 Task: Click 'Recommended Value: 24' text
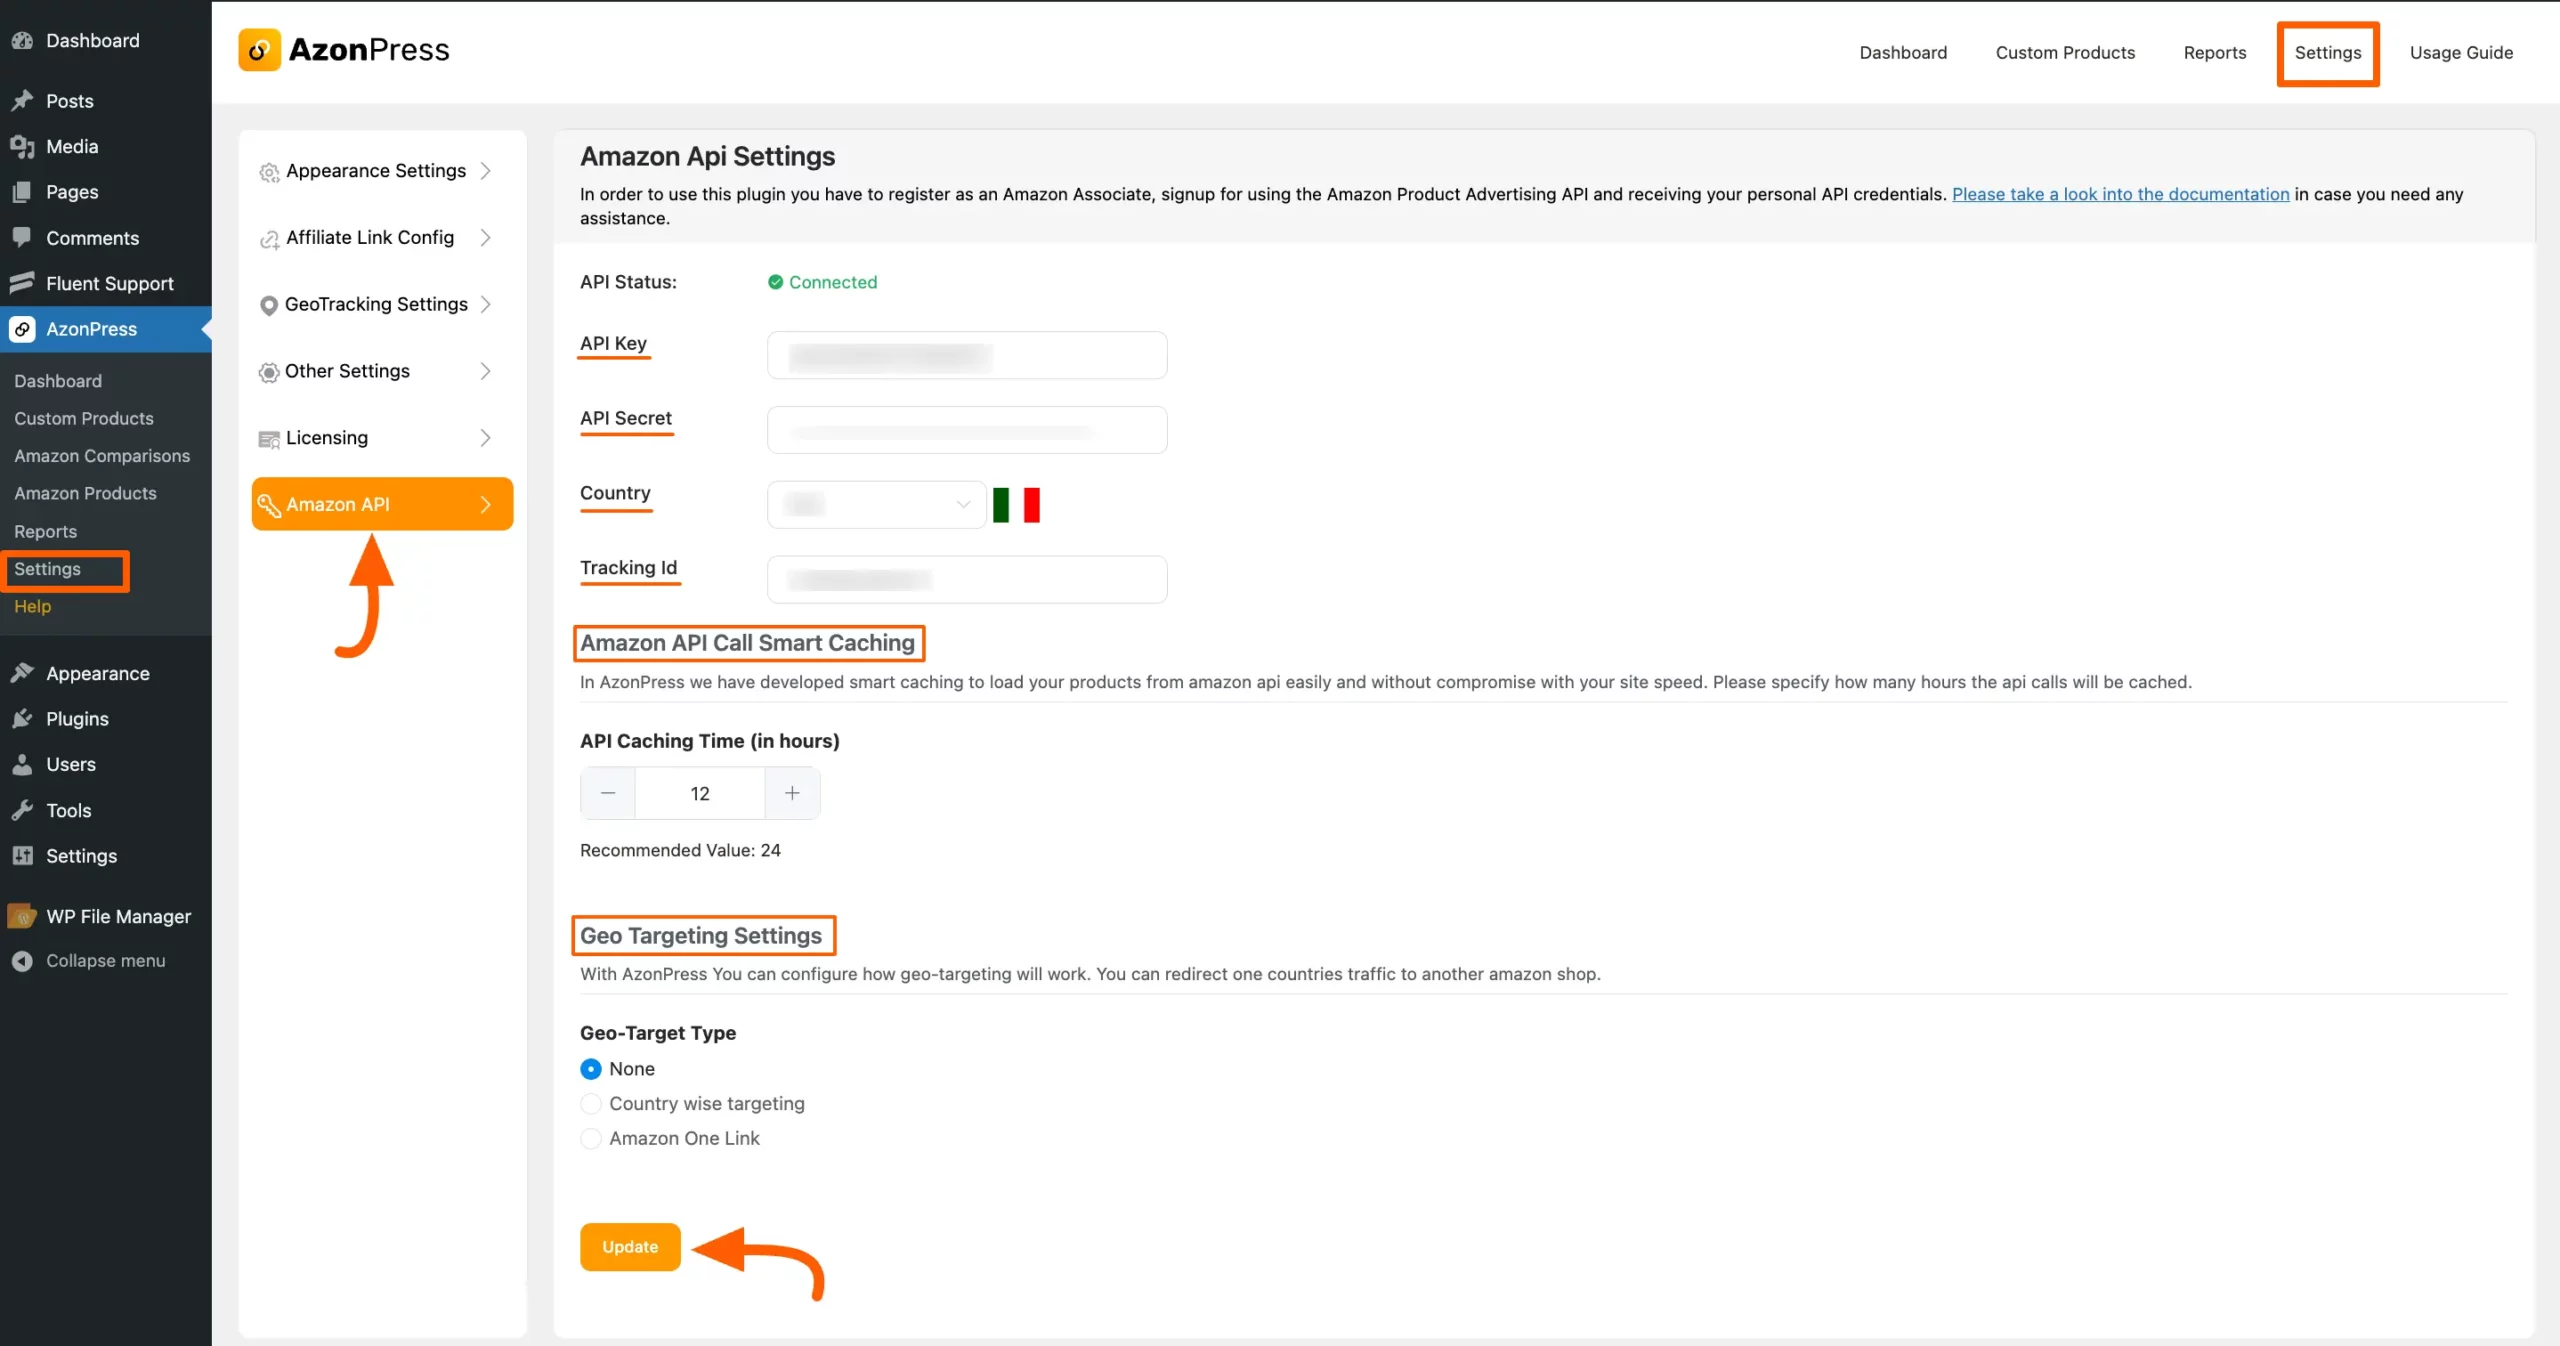click(680, 850)
